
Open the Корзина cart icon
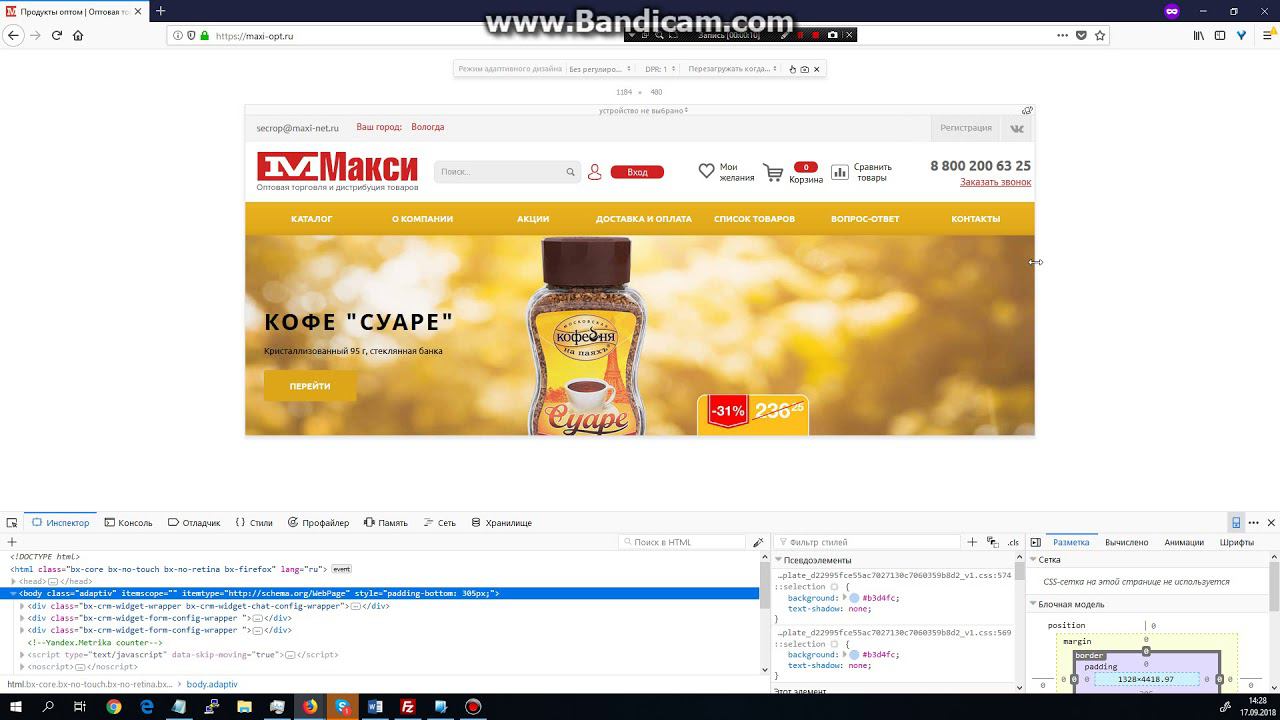[773, 173]
